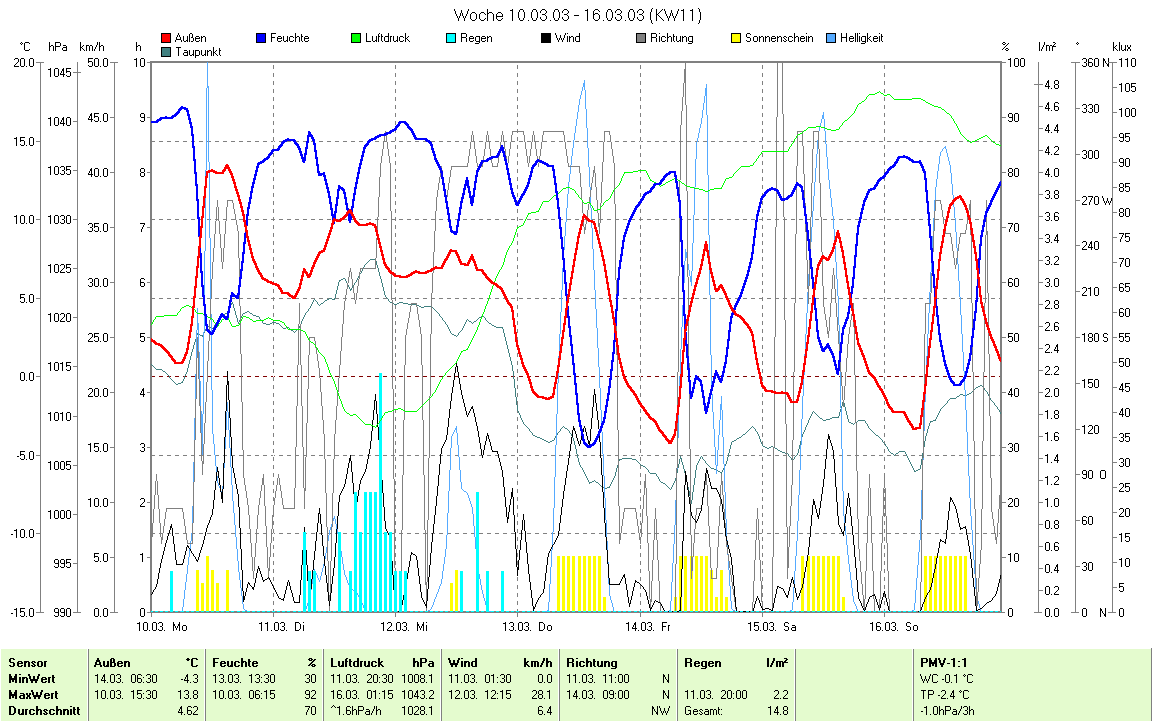
Task: Click the yellow Sonnenschein legend swatch
Action: (x=736, y=39)
